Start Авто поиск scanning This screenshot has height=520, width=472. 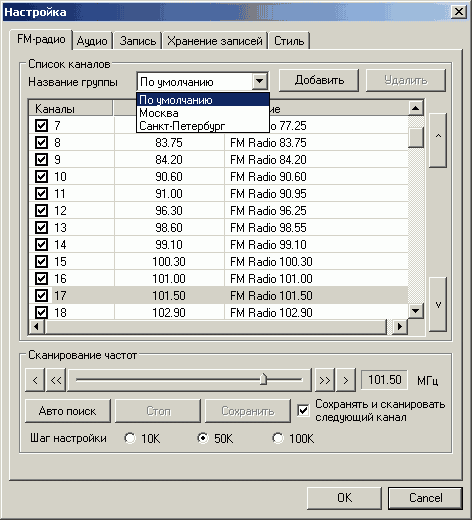[x=68, y=411]
